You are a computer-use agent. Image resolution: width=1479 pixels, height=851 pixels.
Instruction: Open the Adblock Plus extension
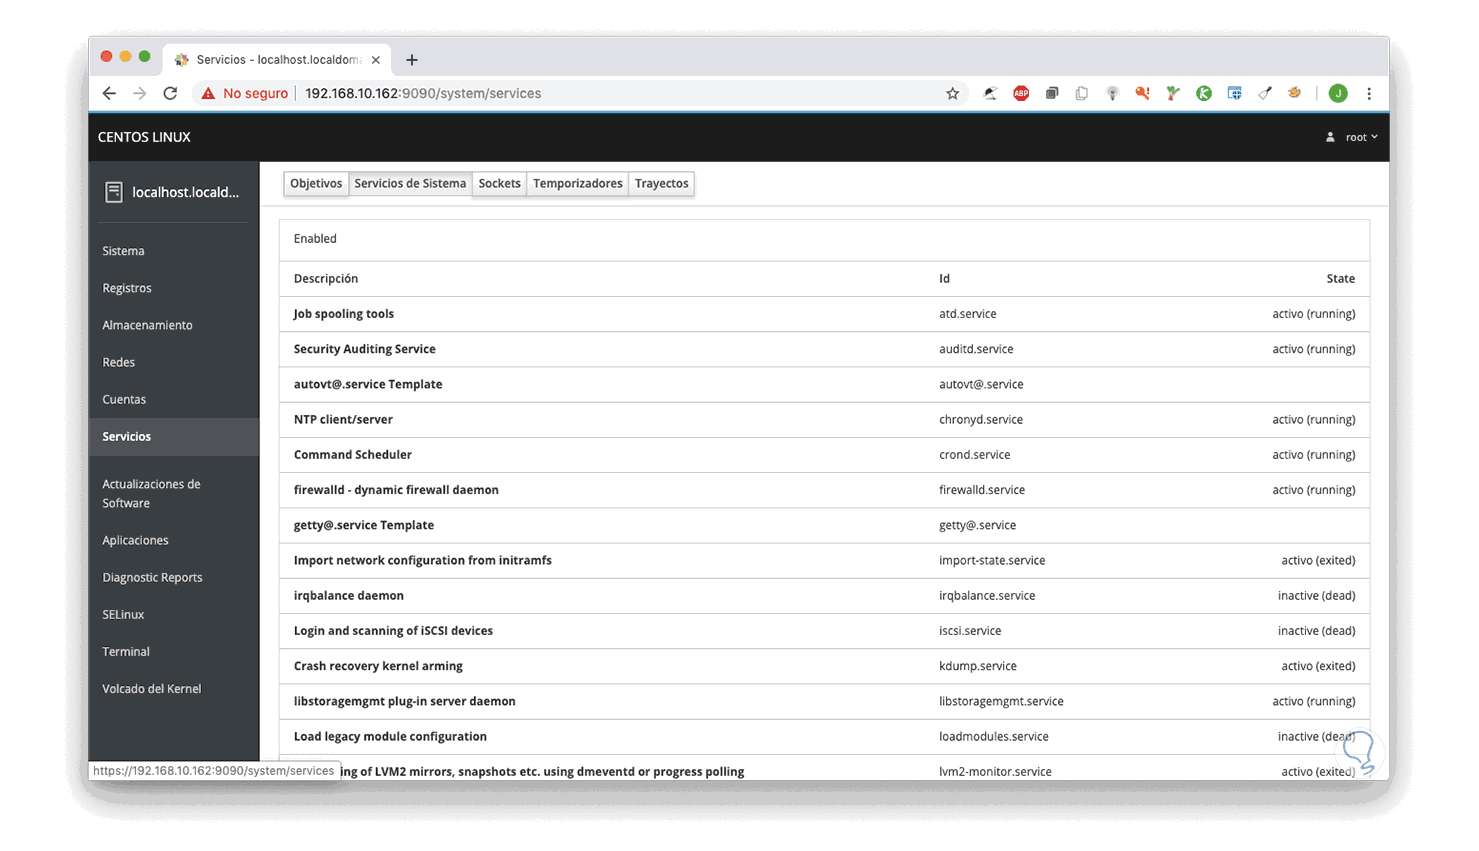click(x=1020, y=92)
